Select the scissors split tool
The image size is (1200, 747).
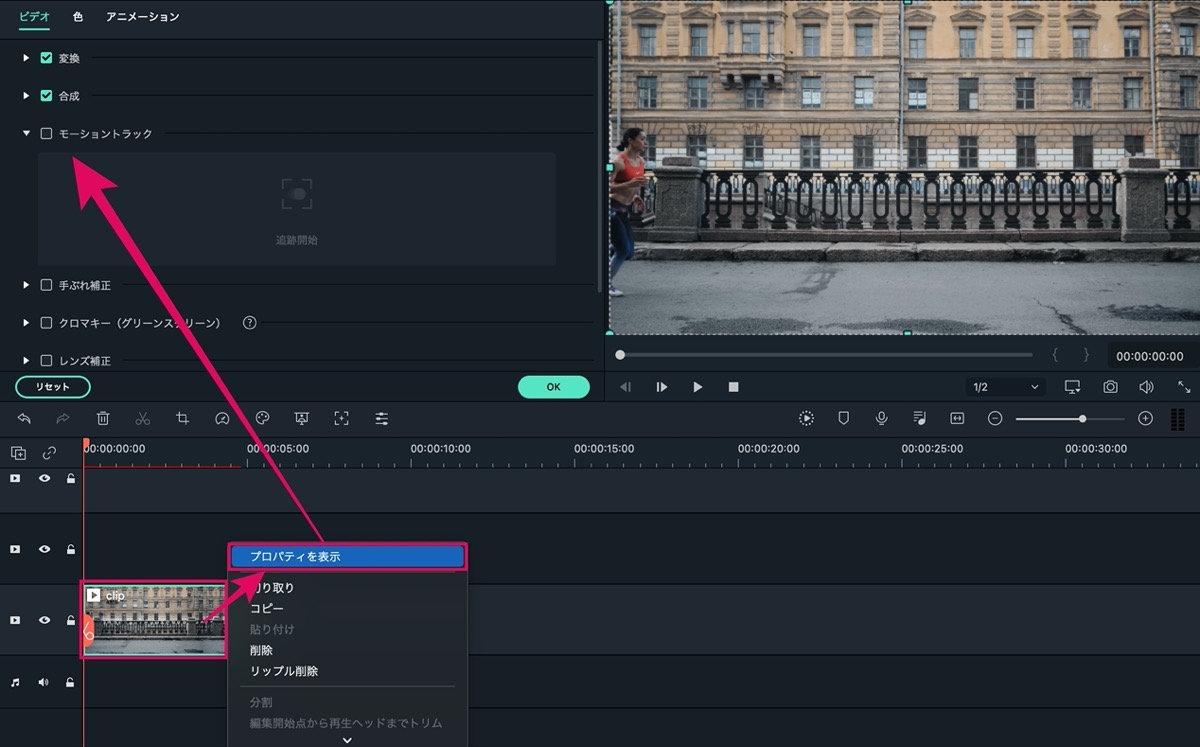(143, 419)
